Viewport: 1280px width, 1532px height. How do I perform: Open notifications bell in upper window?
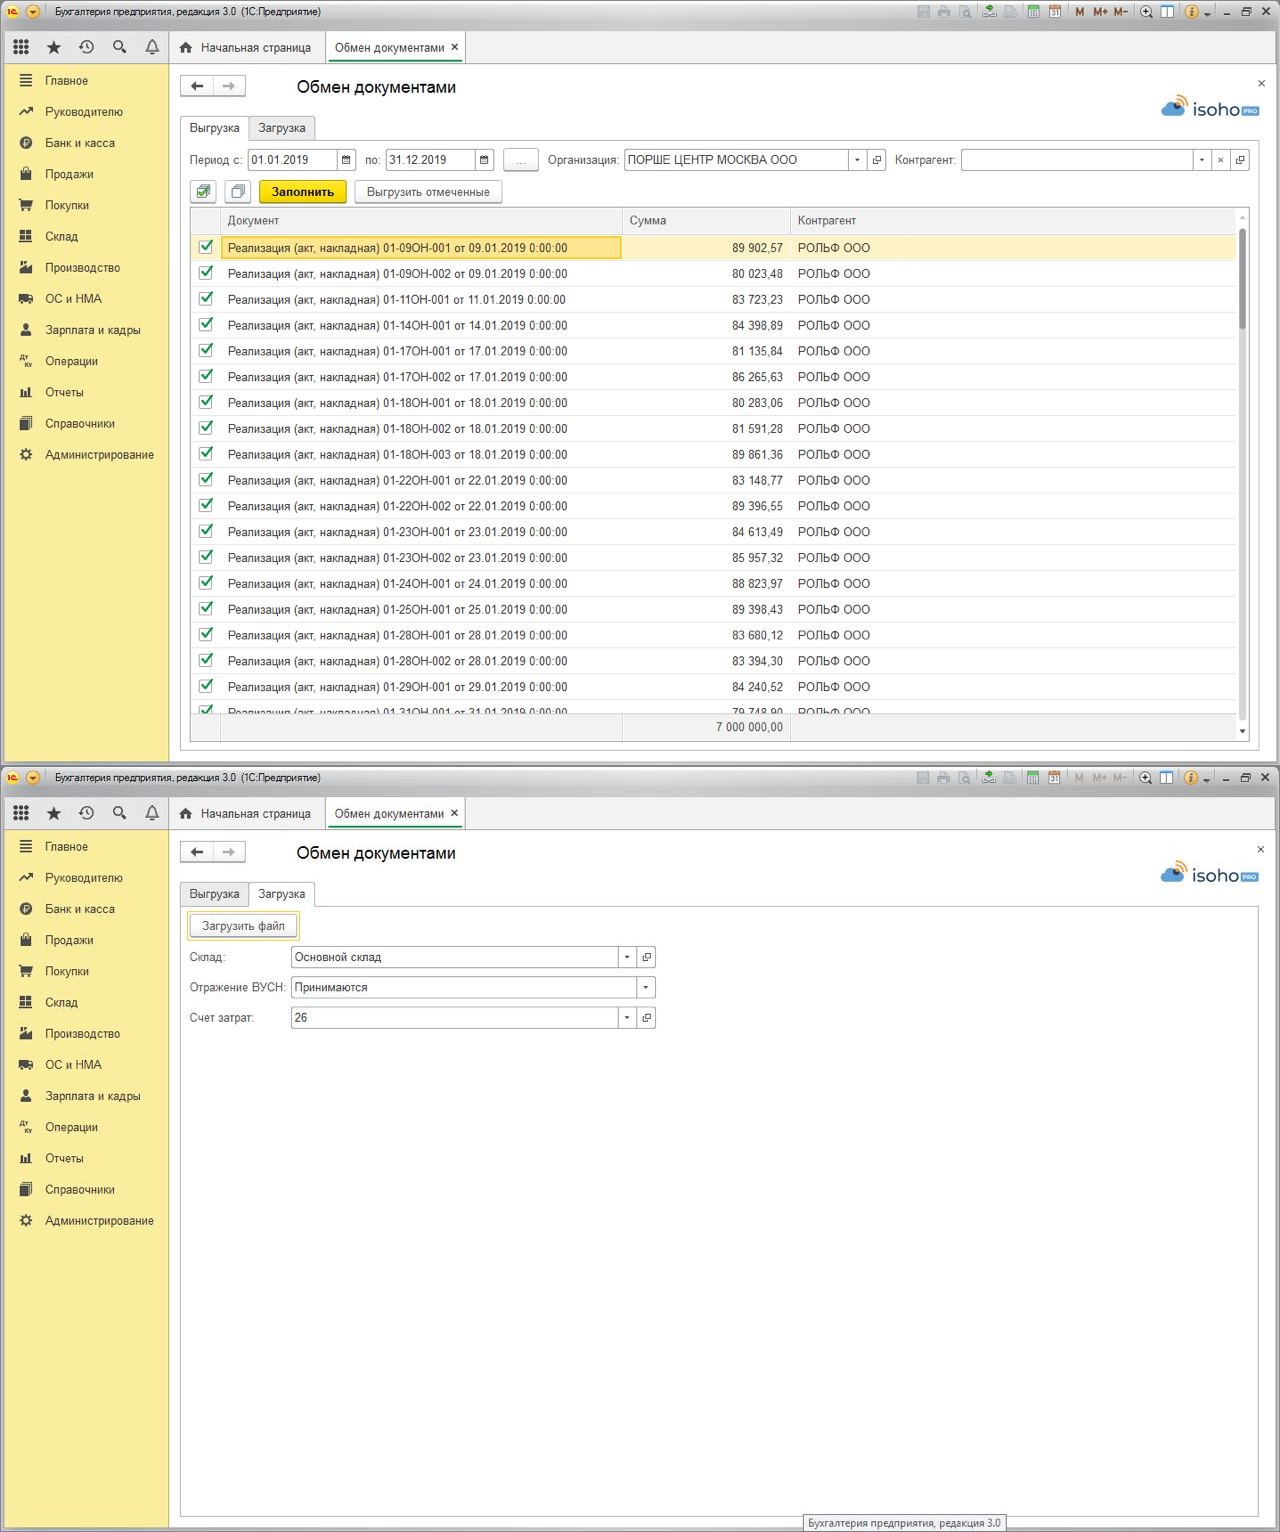click(152, 47)
